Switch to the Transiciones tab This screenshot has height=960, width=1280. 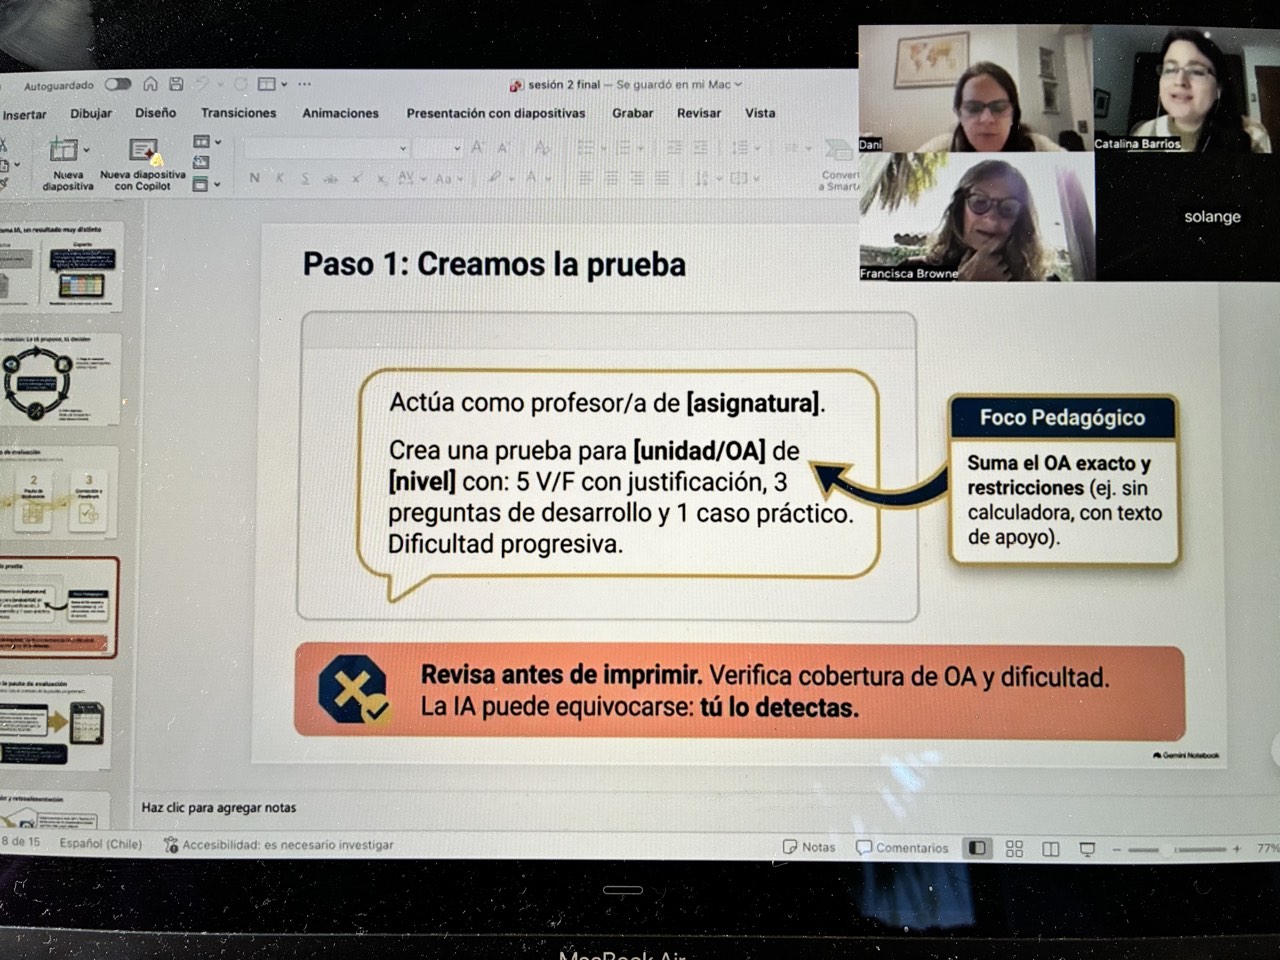(238, 113)
